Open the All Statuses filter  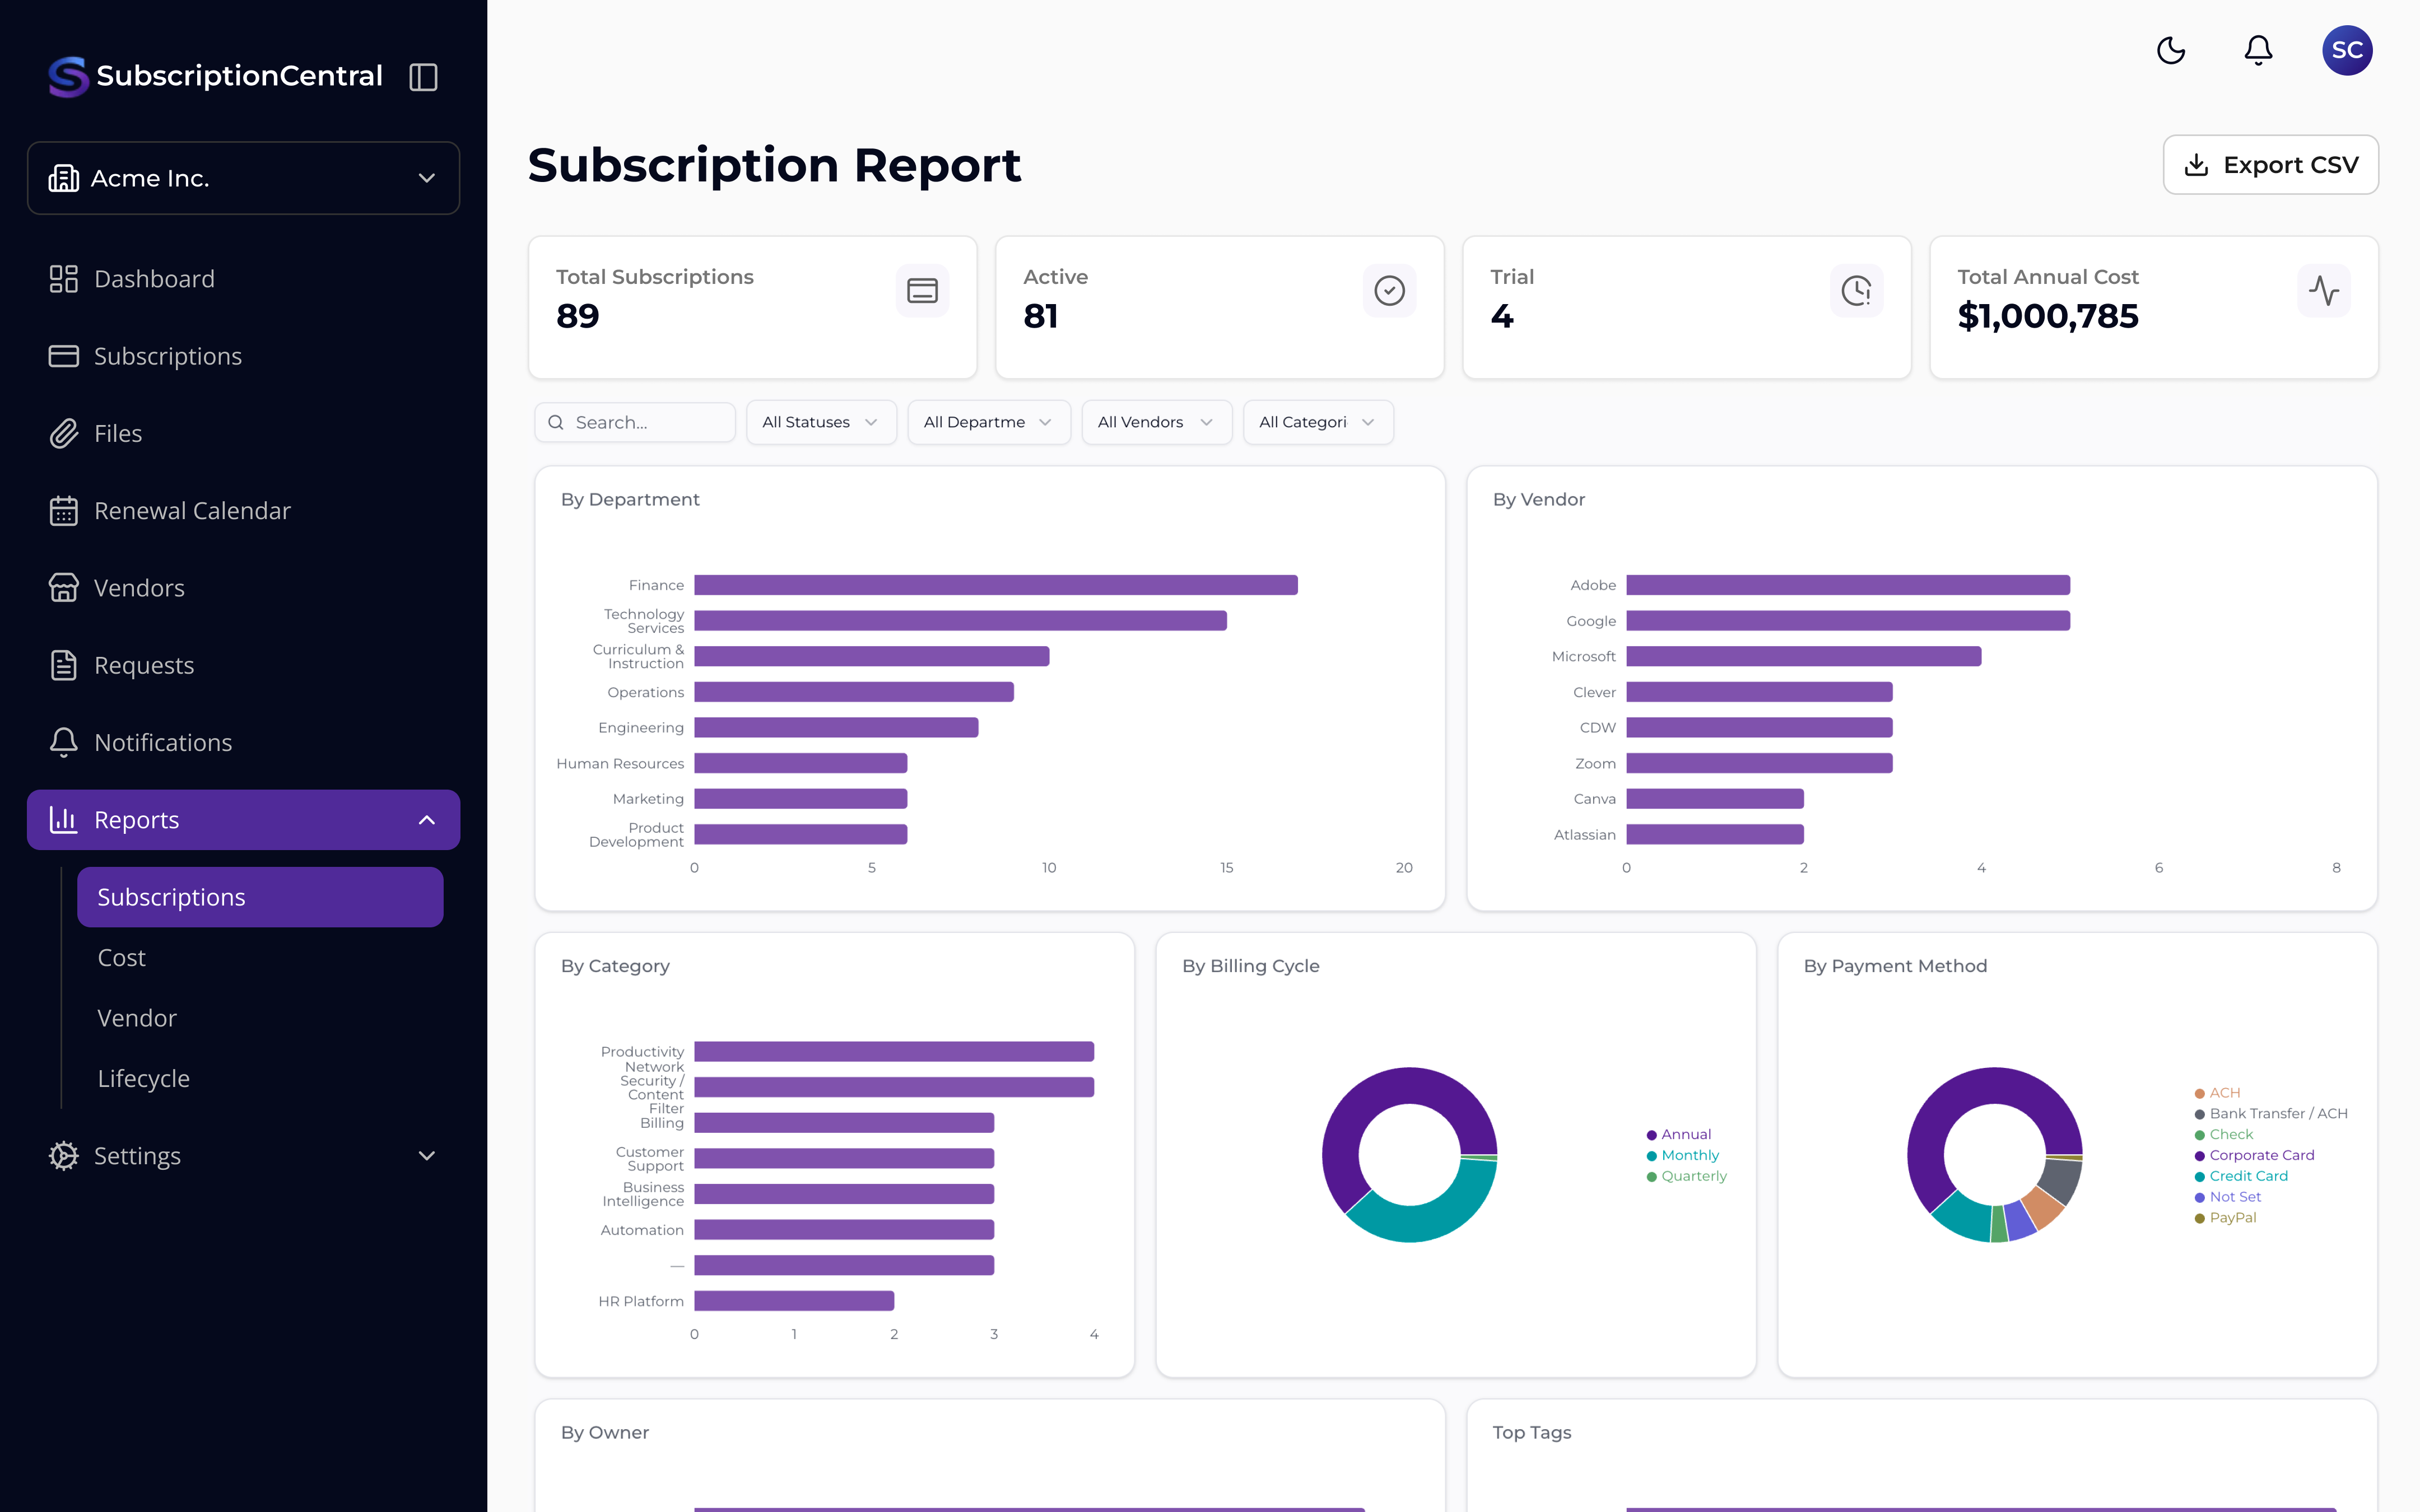click(821, 423)
